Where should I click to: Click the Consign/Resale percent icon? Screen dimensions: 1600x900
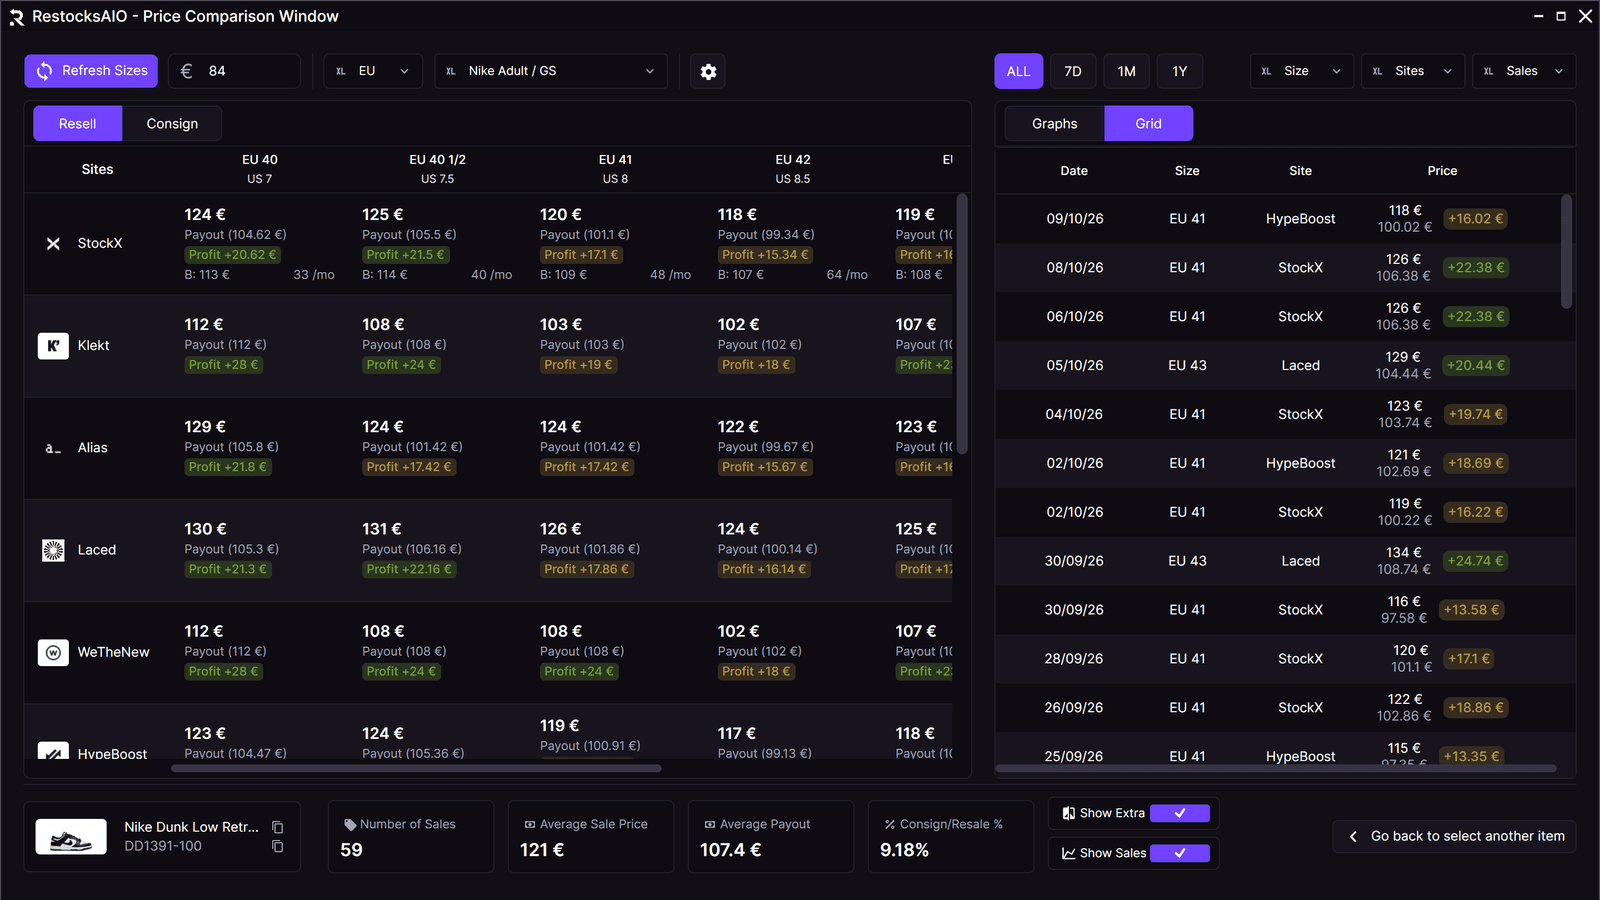(889, 824)
